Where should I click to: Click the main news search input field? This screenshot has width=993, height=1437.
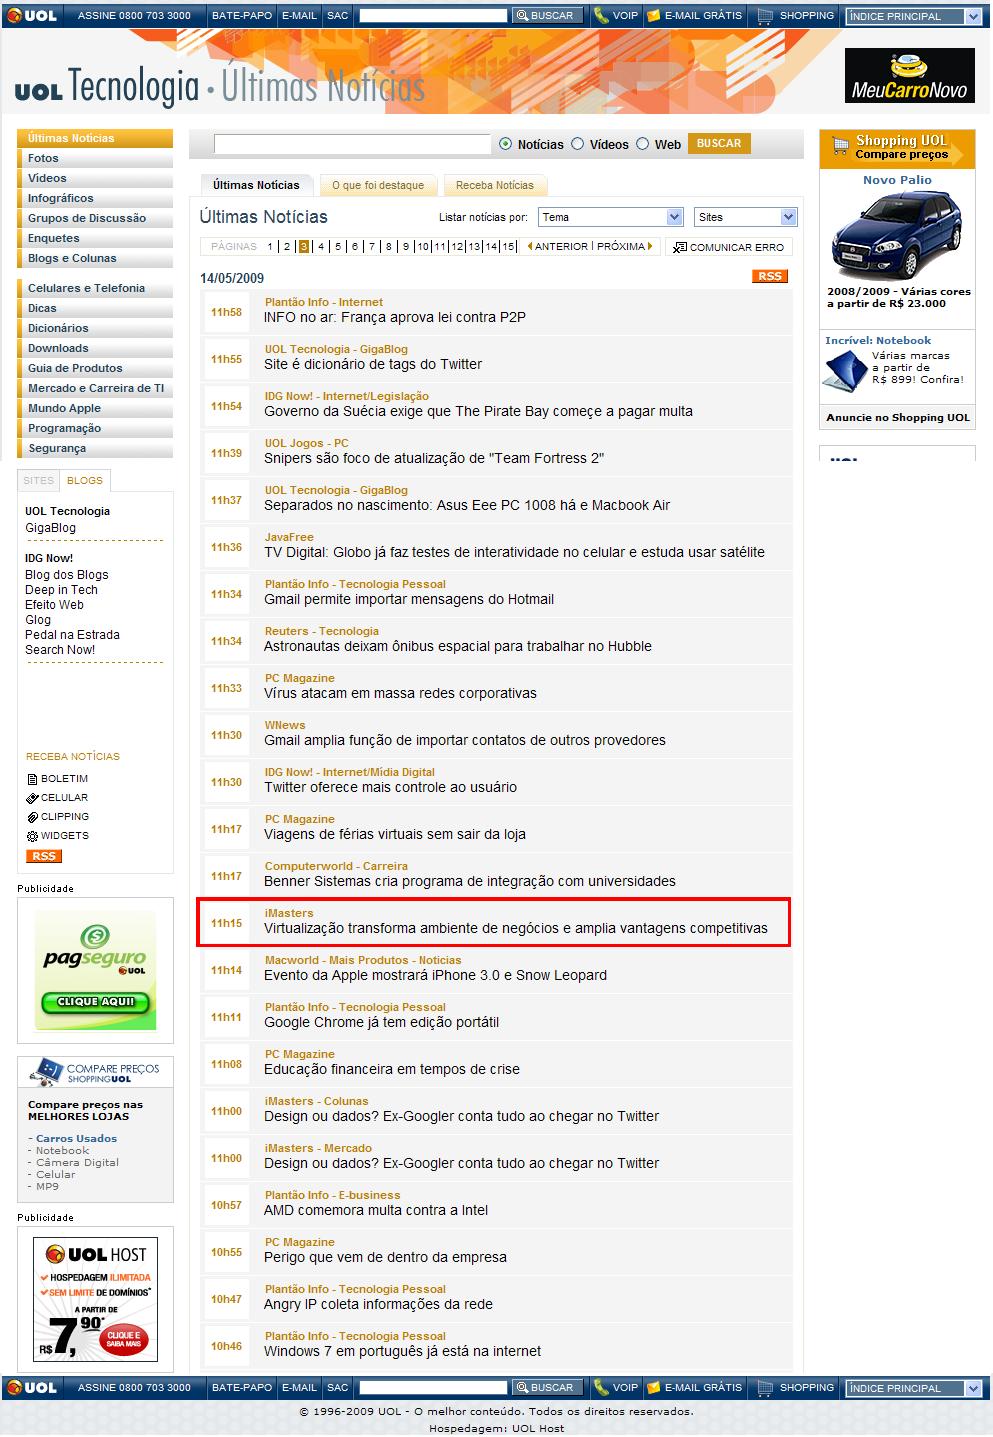click(x=352, y=144)
